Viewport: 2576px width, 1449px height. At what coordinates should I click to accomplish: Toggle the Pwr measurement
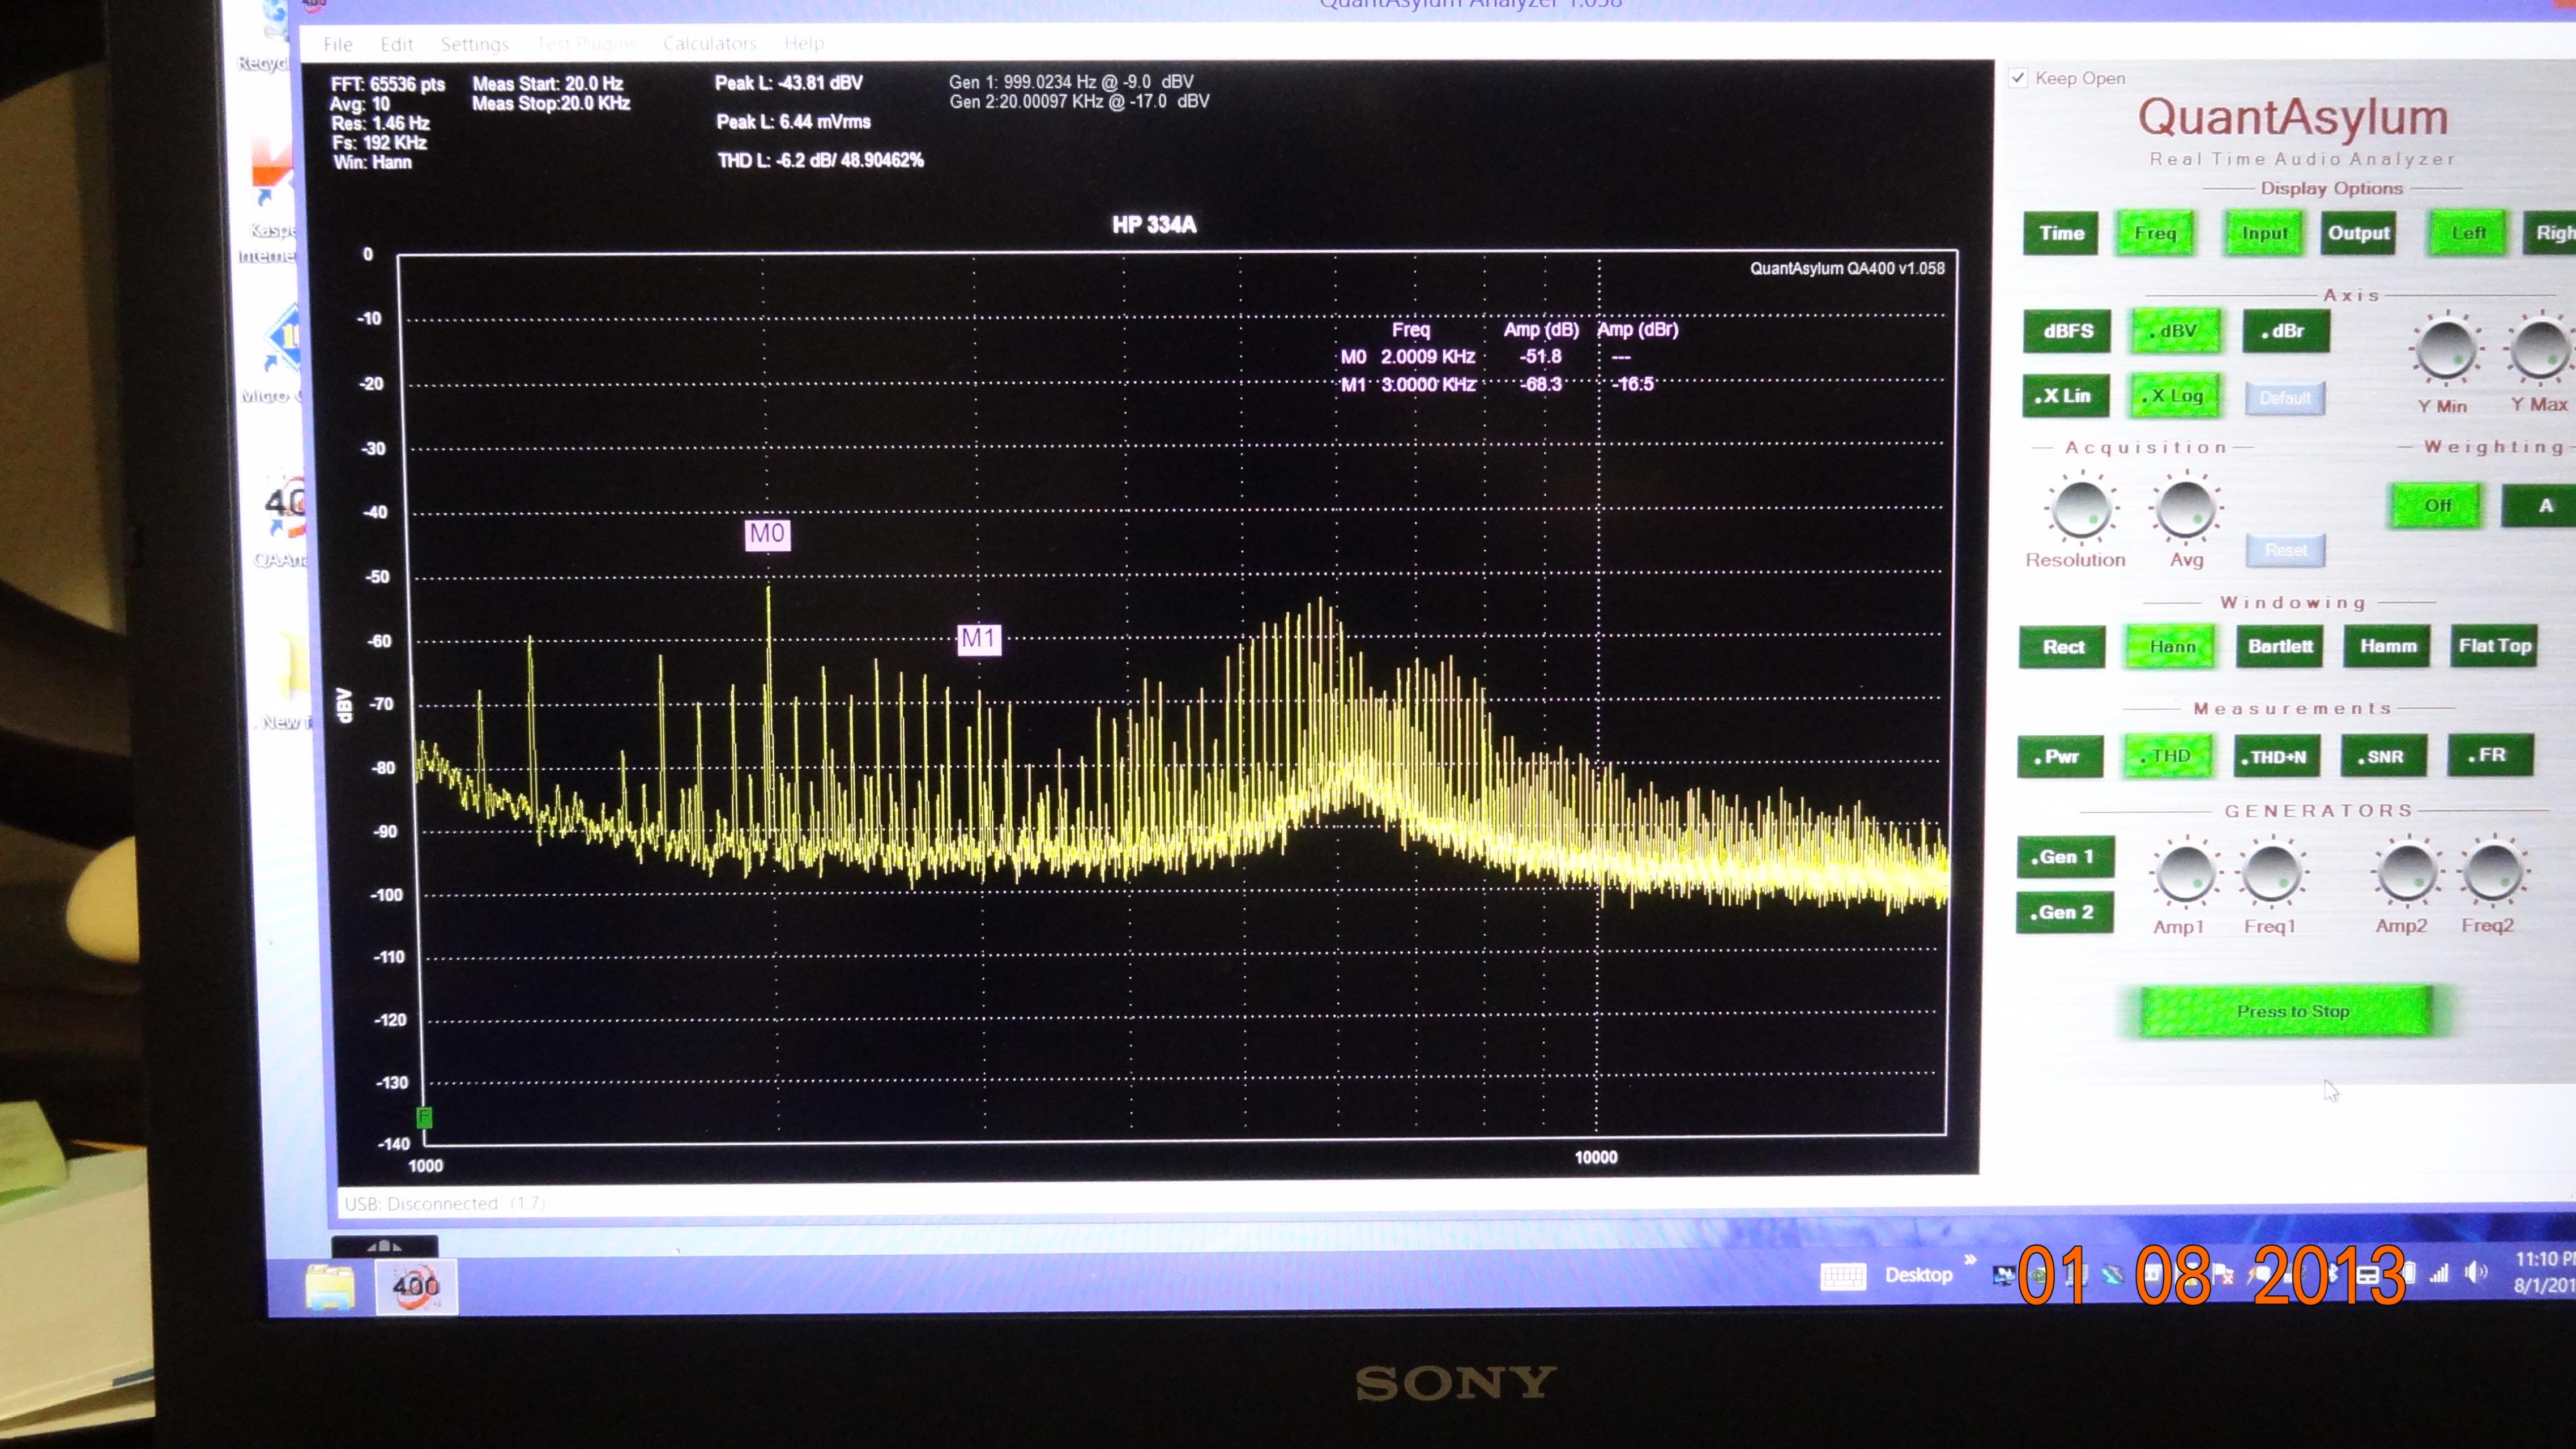click(x=2060, y=757)
